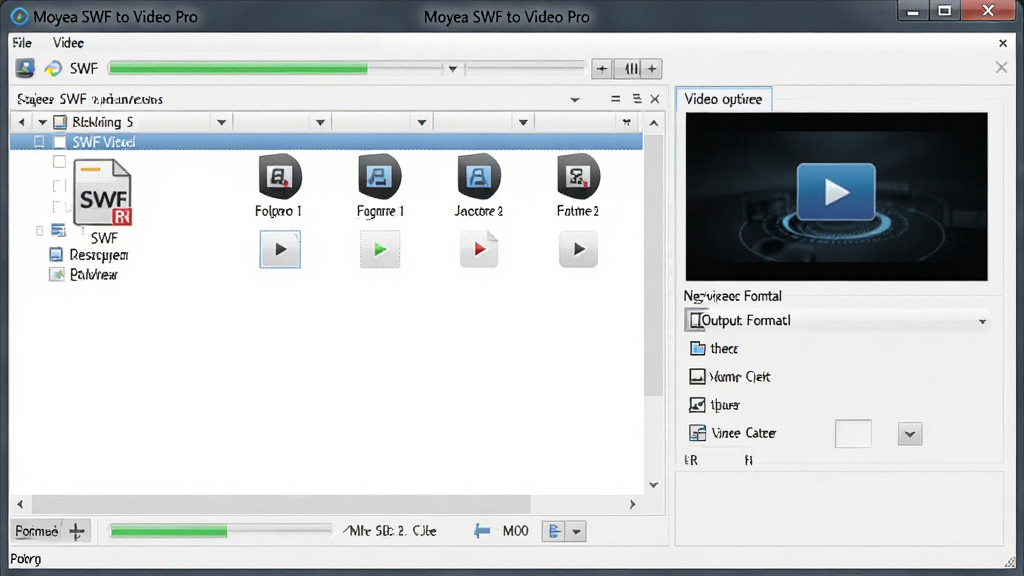This screenshot has height=576, width=1024.
Task: Select the Fatme 2 icon
Action: pos(578,176)
